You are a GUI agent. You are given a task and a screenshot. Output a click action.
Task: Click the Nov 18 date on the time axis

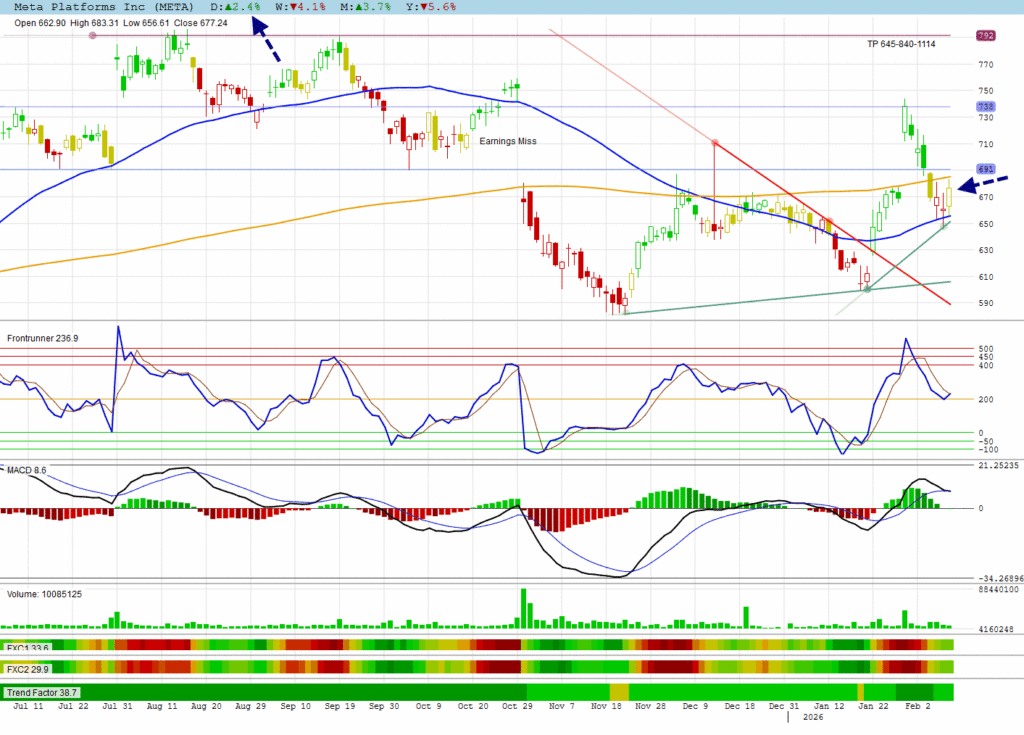click(608, 706)
